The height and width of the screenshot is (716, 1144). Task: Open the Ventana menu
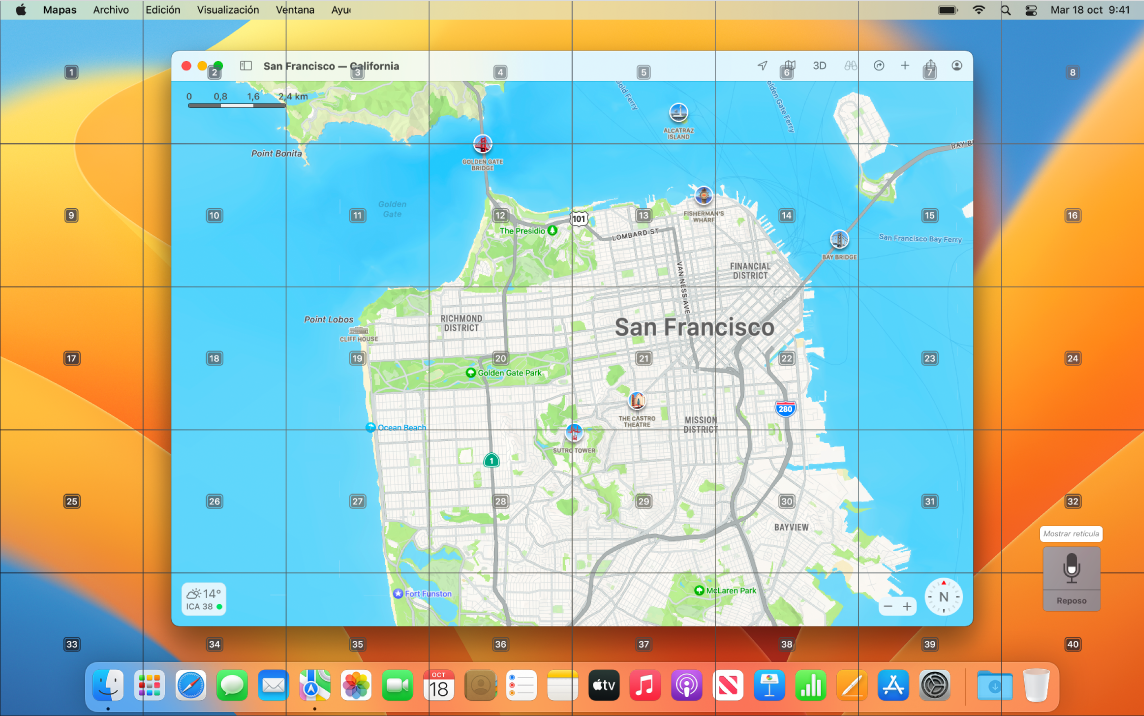pos(294,9)
